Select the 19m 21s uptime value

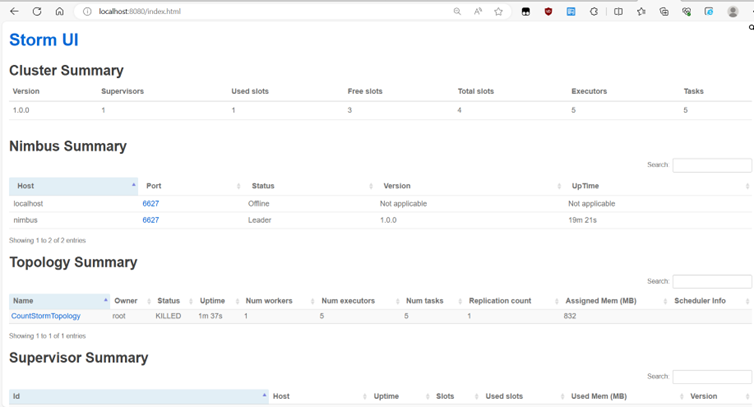(582, 220)
